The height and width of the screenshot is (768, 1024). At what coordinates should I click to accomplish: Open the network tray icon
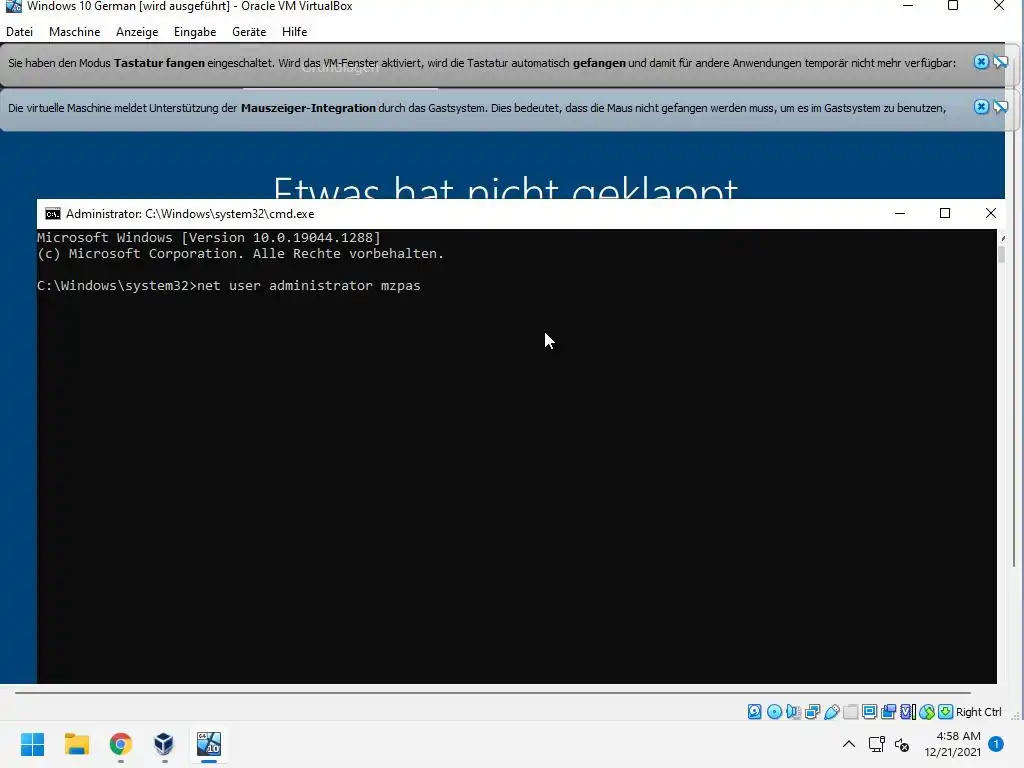pos(876,744)
